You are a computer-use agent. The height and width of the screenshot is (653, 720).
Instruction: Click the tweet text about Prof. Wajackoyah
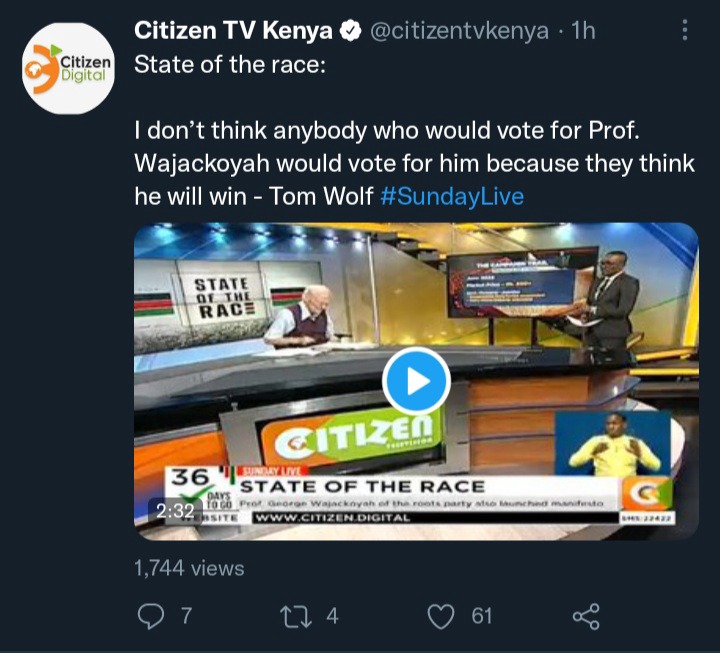(414, 163)
